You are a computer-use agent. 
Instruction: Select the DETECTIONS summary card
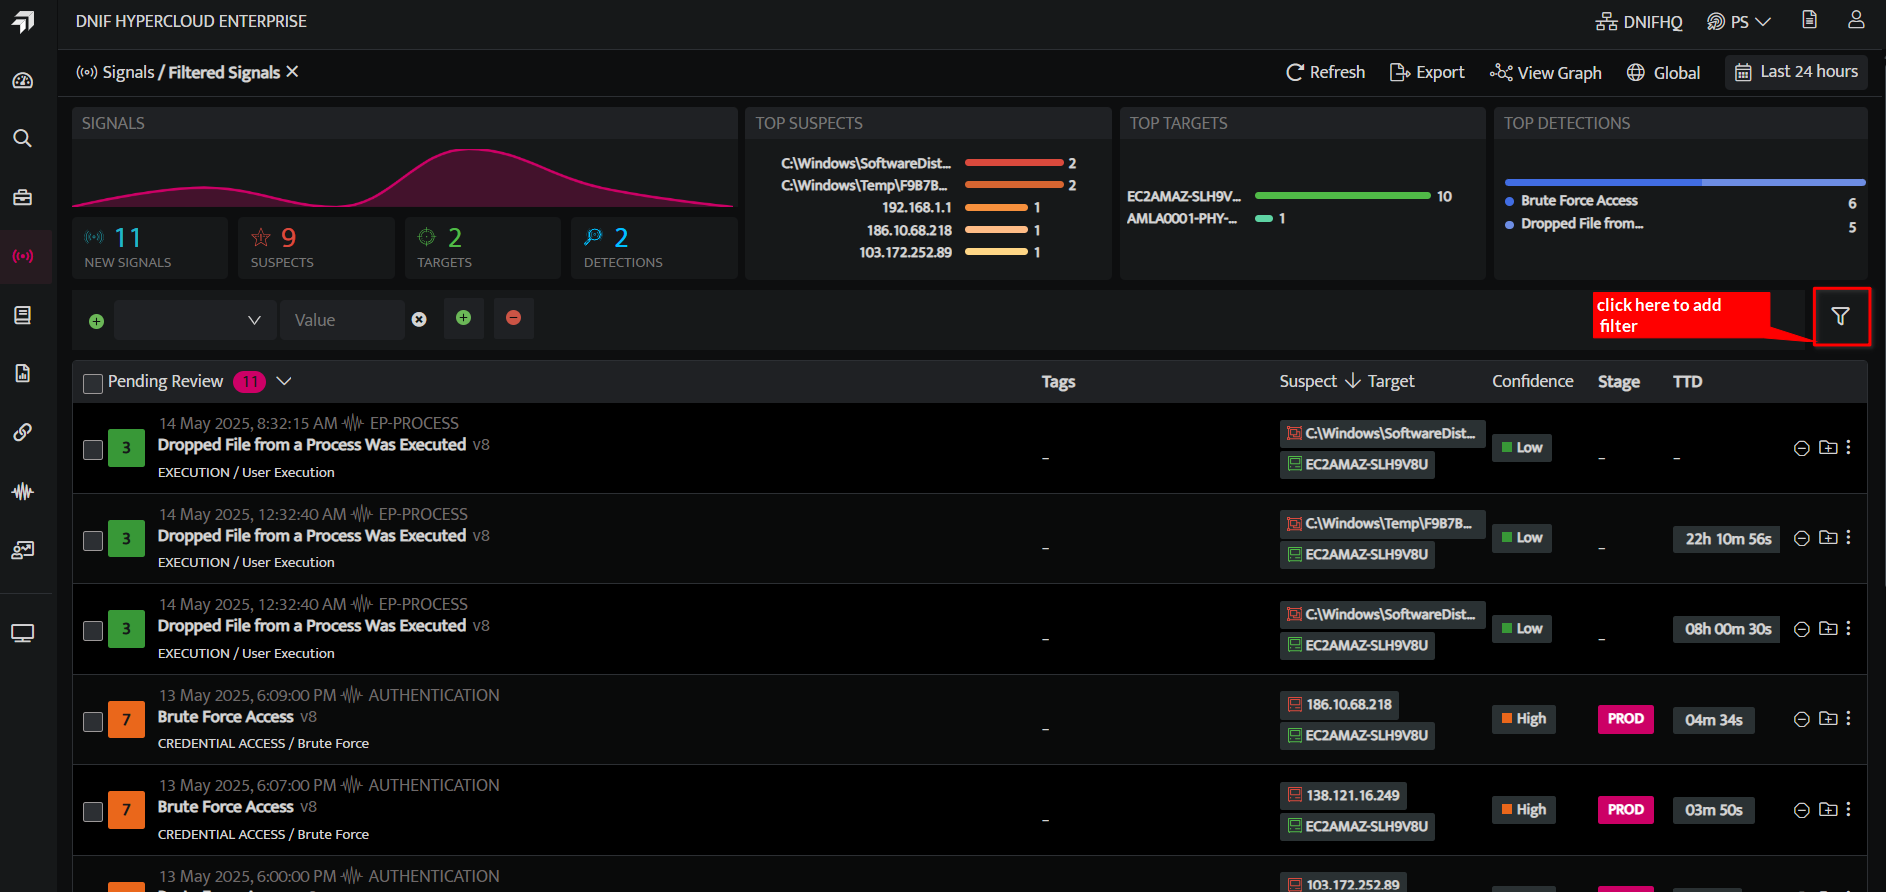654,247
